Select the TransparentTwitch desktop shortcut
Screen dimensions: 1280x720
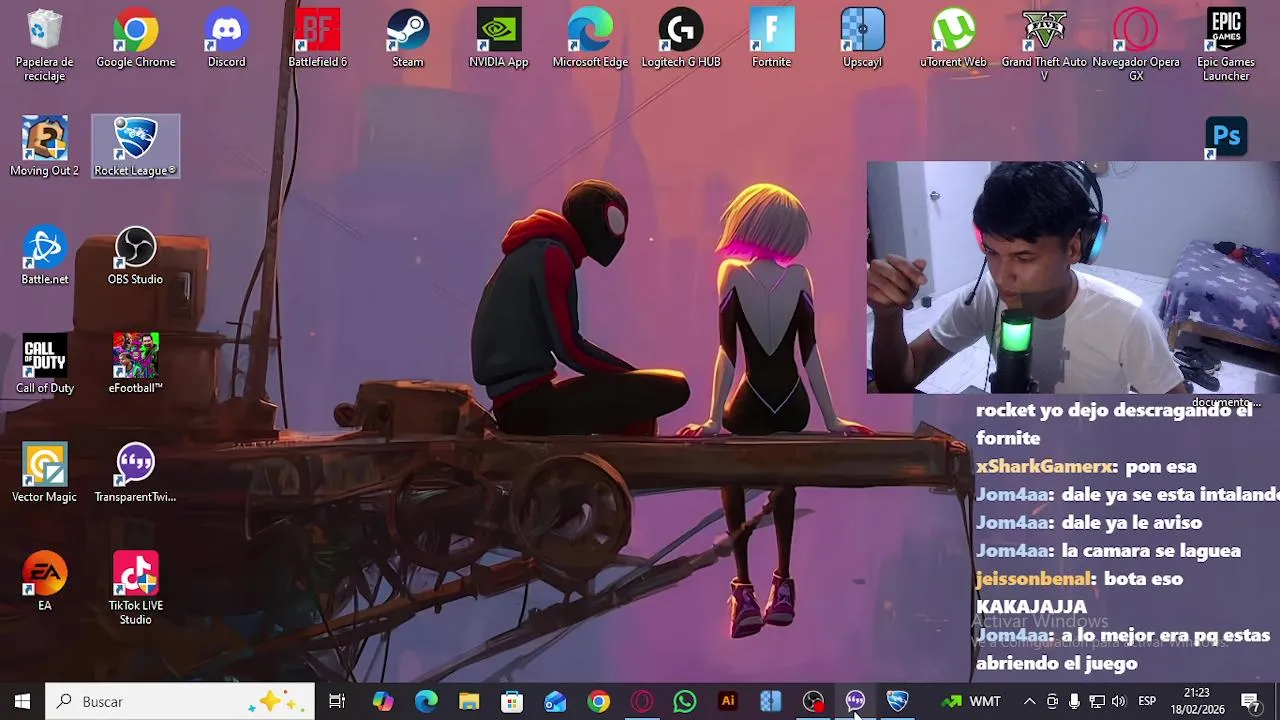(x=135, y=473)
